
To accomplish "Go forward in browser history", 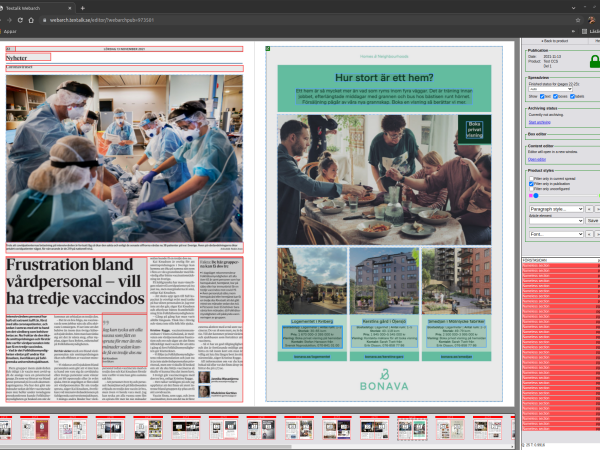I will (9, 20).
